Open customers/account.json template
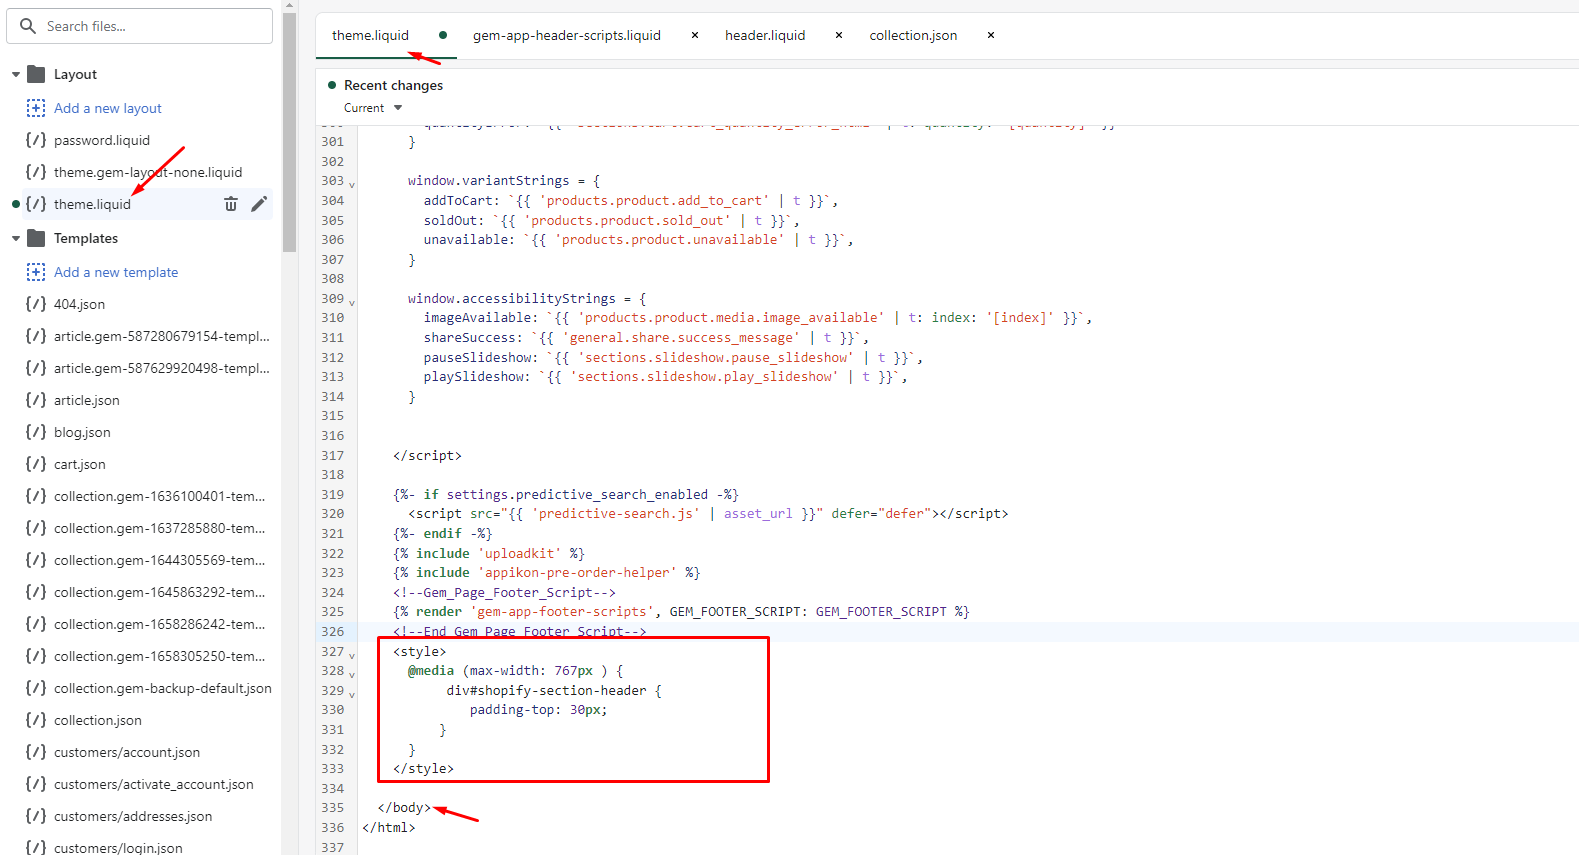The image size is (1579, 855). (x=127, y=752)
